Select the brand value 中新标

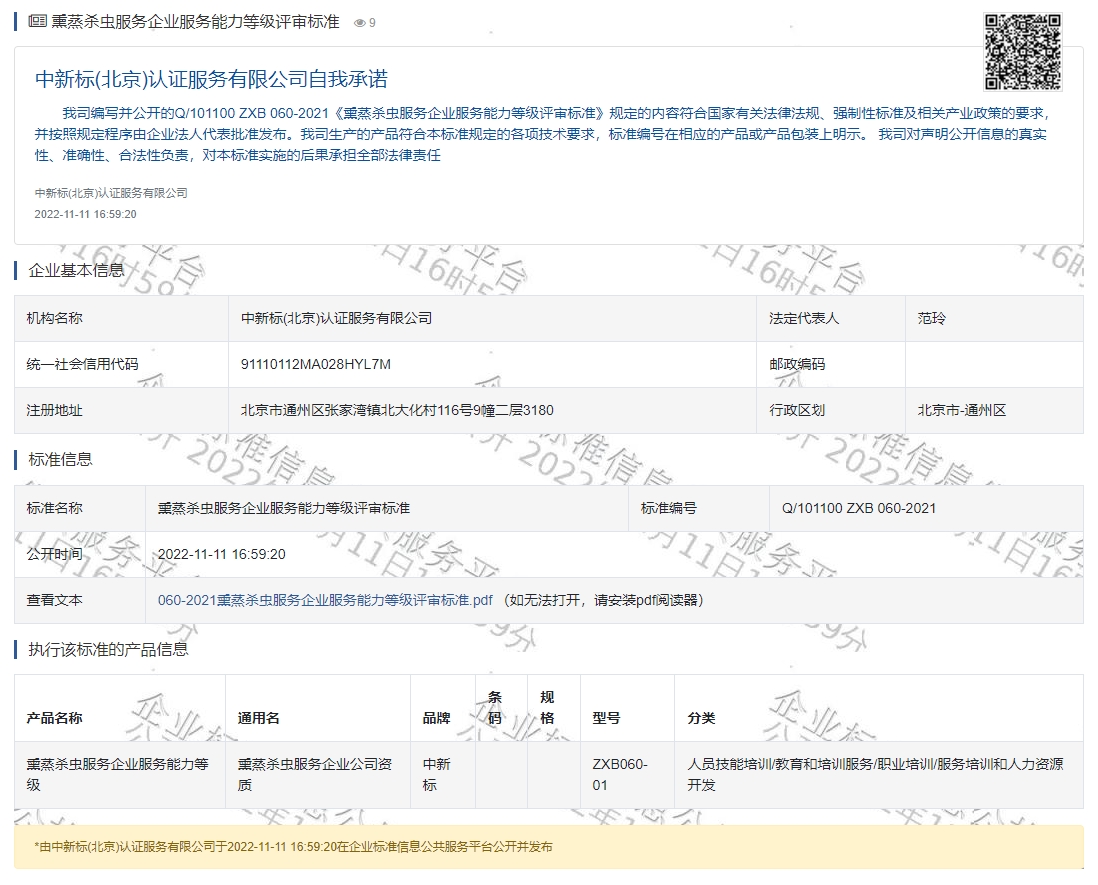(436, 774)
